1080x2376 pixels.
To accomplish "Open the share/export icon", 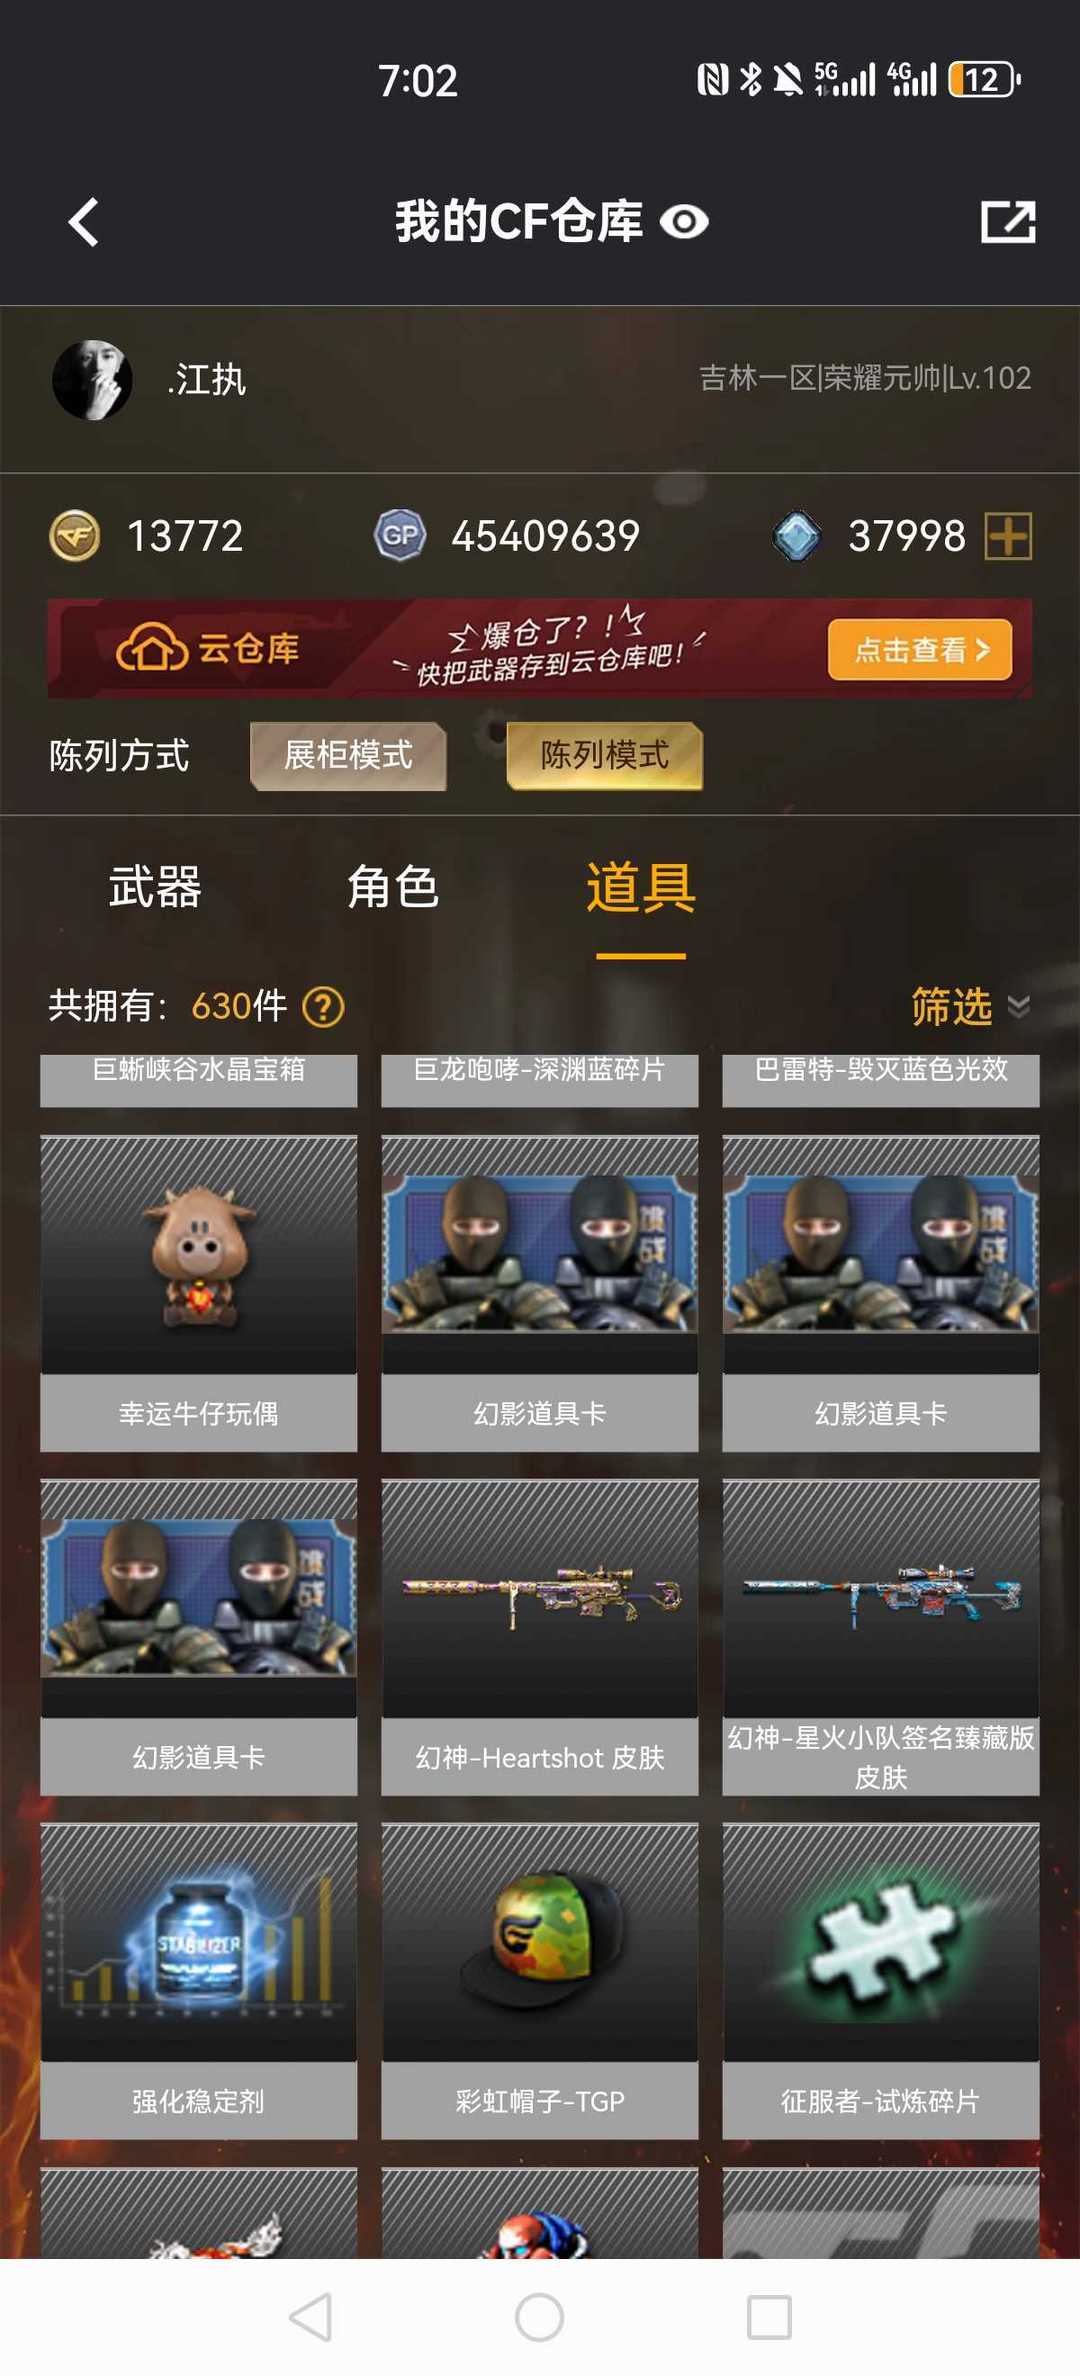I will [1008, 221].
